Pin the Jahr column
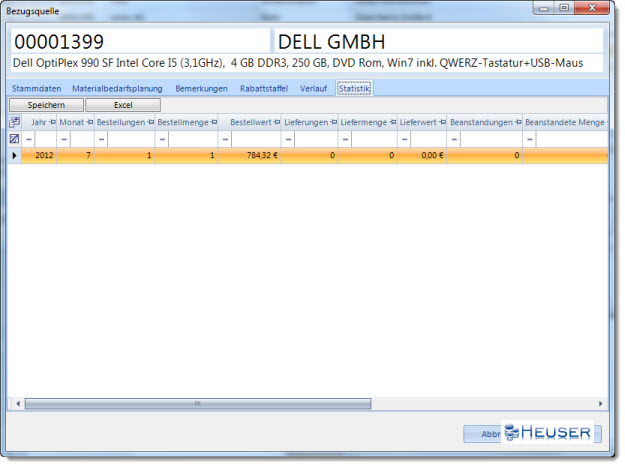This screenshot has width=625, height=467. pos(52,122)
